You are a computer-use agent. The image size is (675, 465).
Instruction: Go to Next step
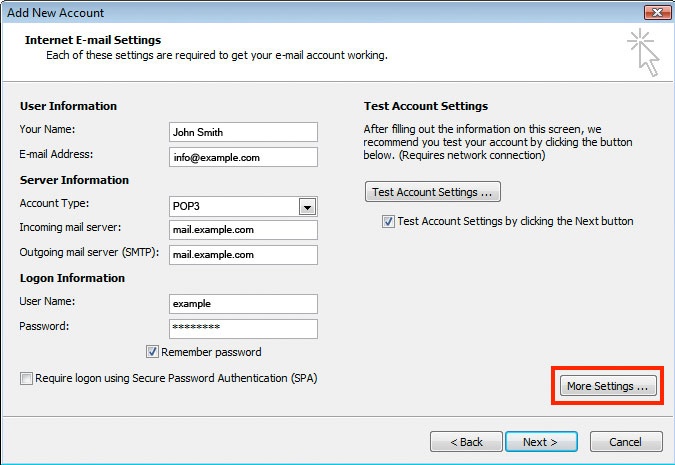click(x=541, y=442)
